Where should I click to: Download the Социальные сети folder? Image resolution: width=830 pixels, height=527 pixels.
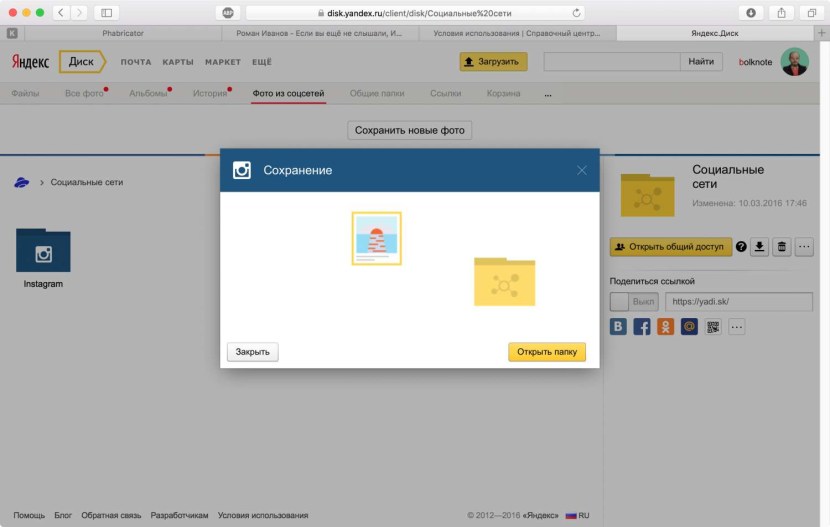760,247
